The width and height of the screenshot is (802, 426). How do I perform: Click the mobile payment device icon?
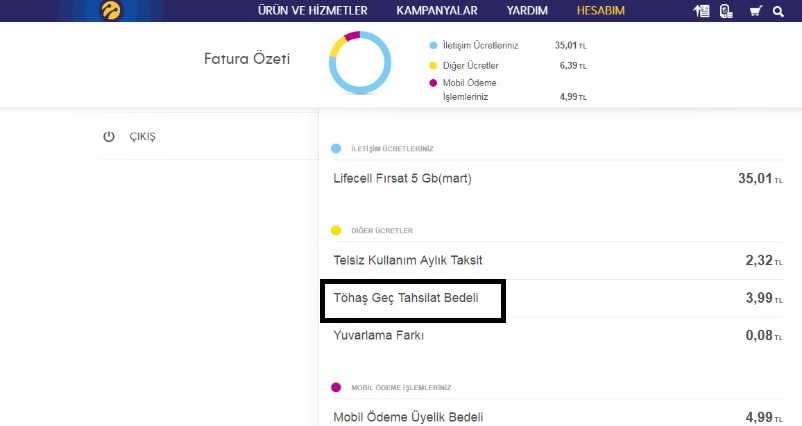tap(726, 11)
